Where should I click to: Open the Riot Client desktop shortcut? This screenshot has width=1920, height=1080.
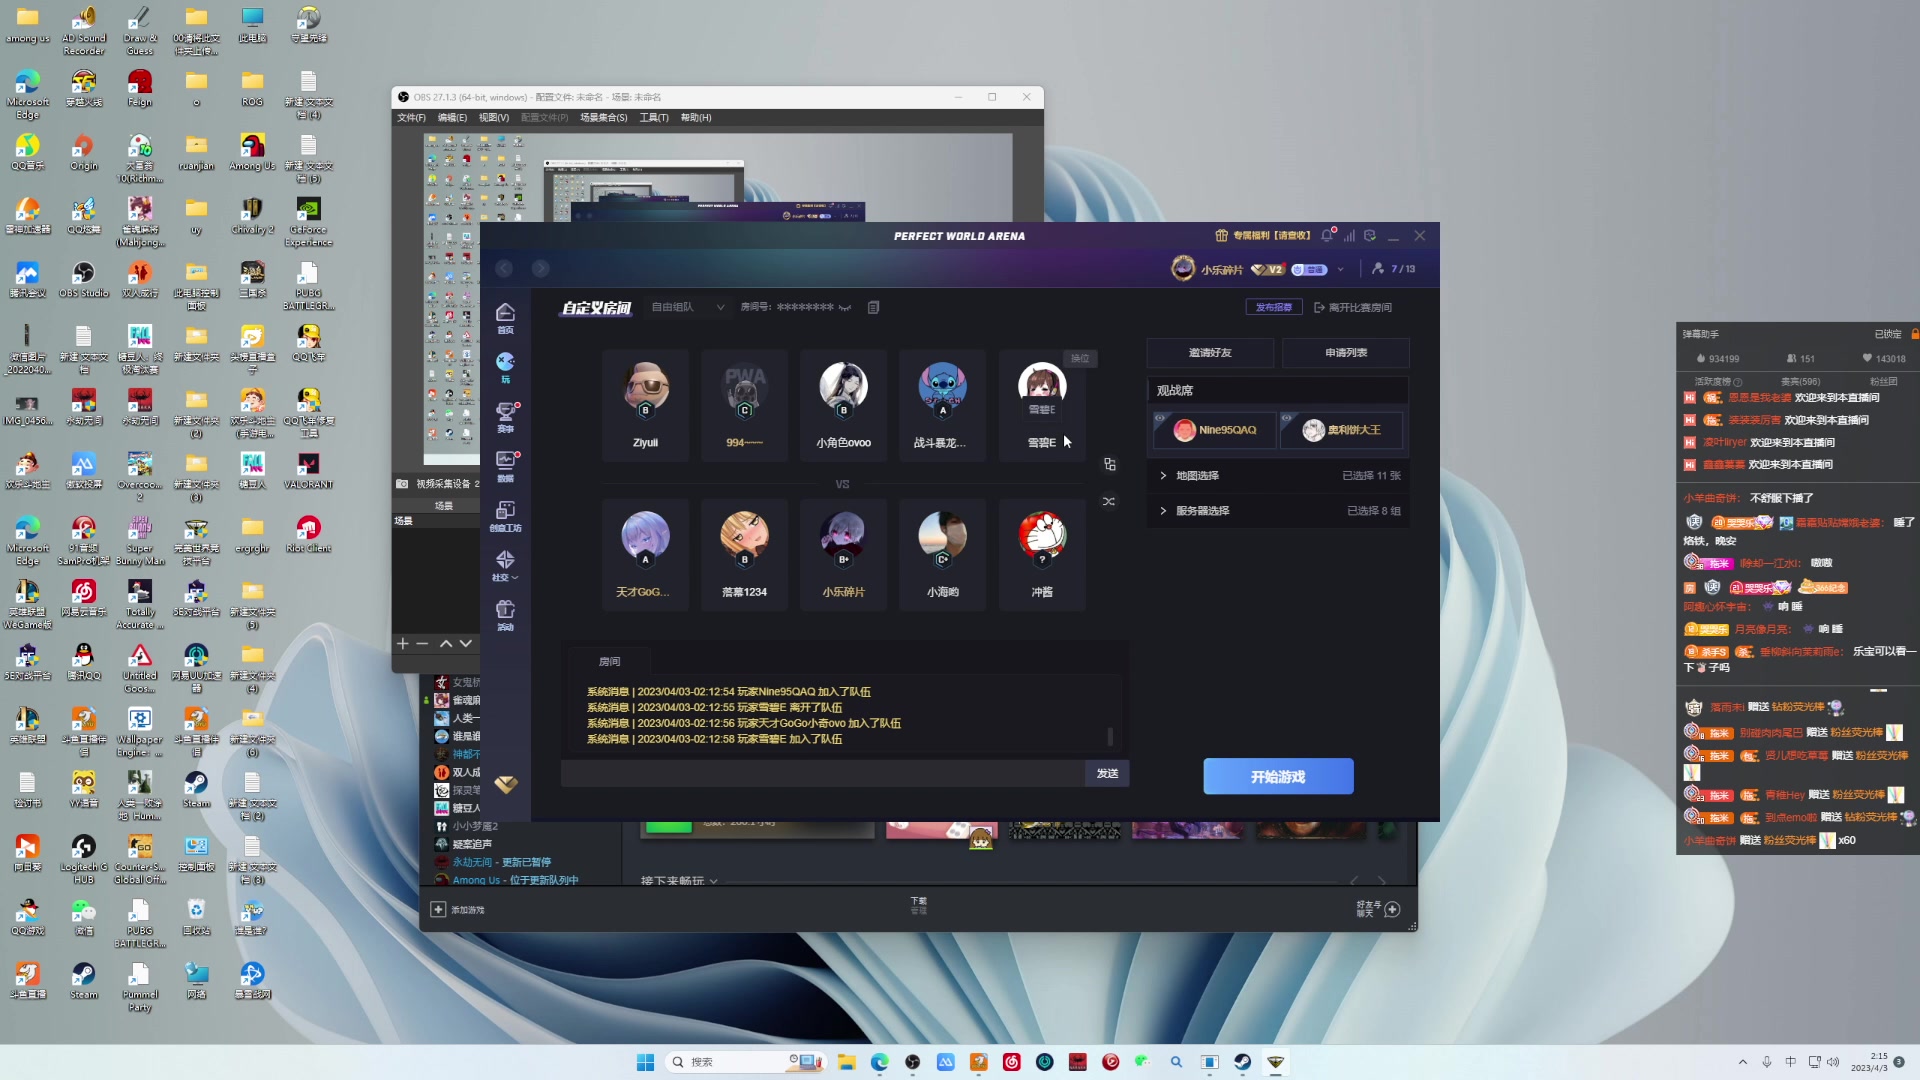pyautogui.click(x=308, y=533)
